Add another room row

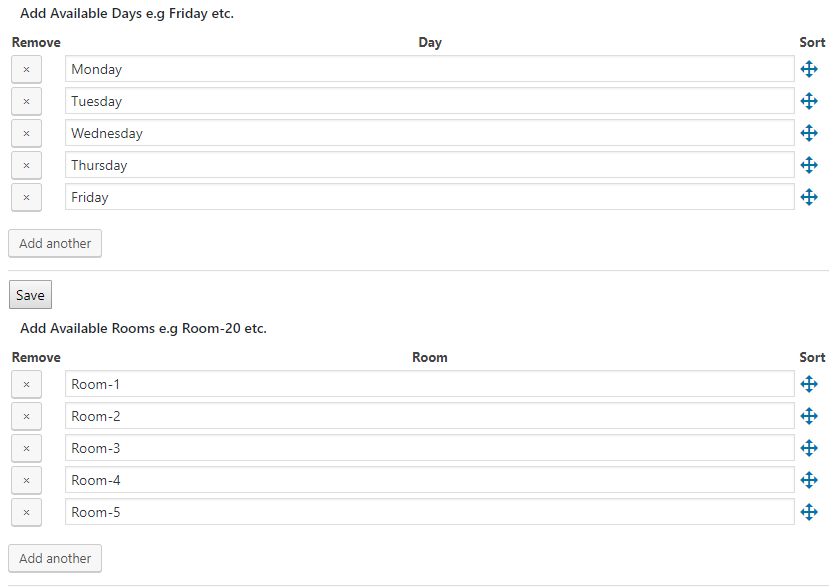point(55,558)
